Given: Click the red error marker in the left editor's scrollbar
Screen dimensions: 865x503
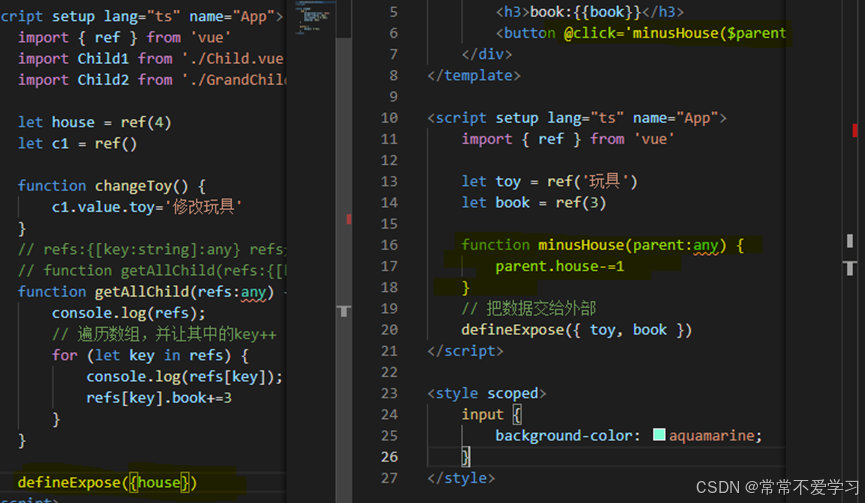Looking at the screenshot, I should (349, 219).
